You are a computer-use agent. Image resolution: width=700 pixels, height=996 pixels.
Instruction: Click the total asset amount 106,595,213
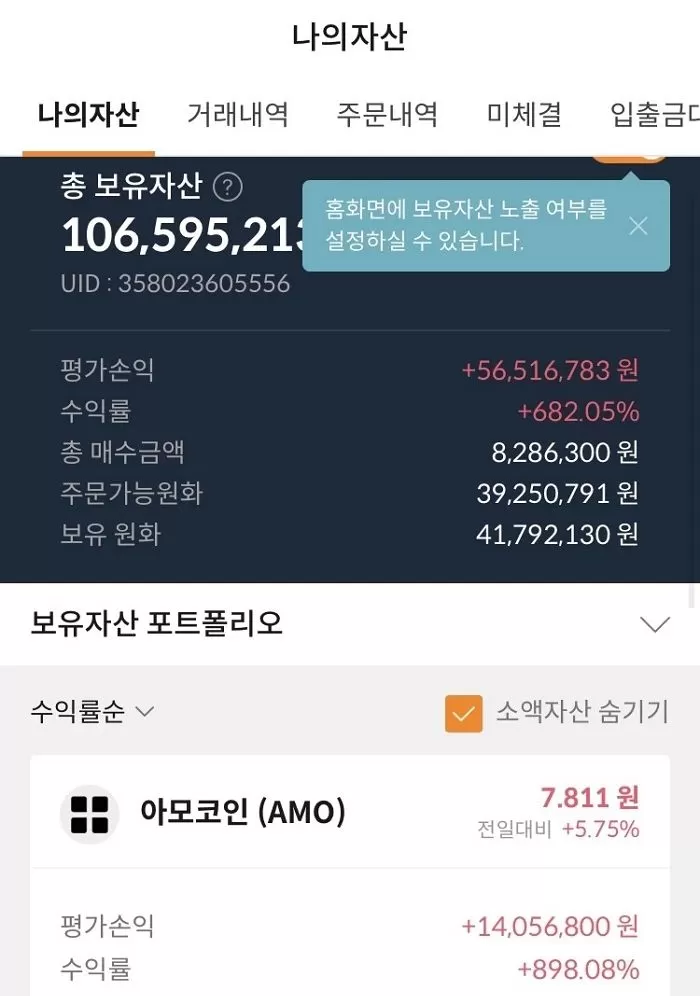pos(170,235)
